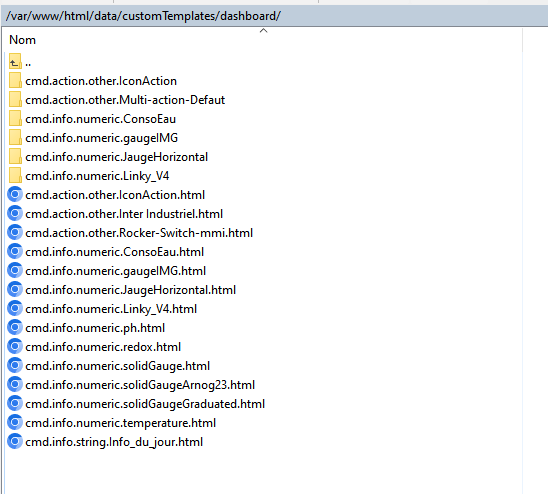Select file name cmd.info.numeric.gaugeIMG.html
This screenshot has height=494, width=548.
tap(116, 271)
